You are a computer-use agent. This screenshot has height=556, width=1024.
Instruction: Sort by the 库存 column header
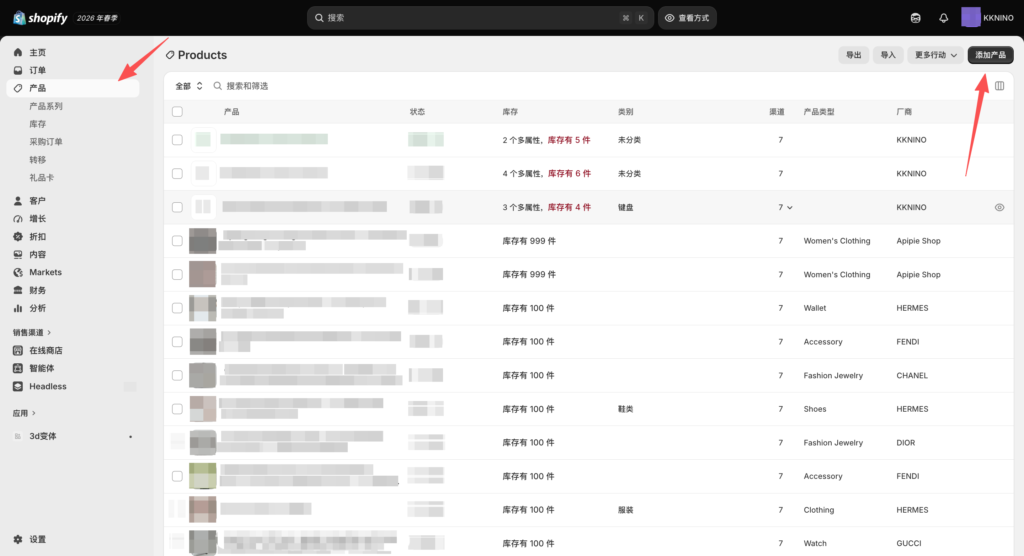(x=510, y=112)
